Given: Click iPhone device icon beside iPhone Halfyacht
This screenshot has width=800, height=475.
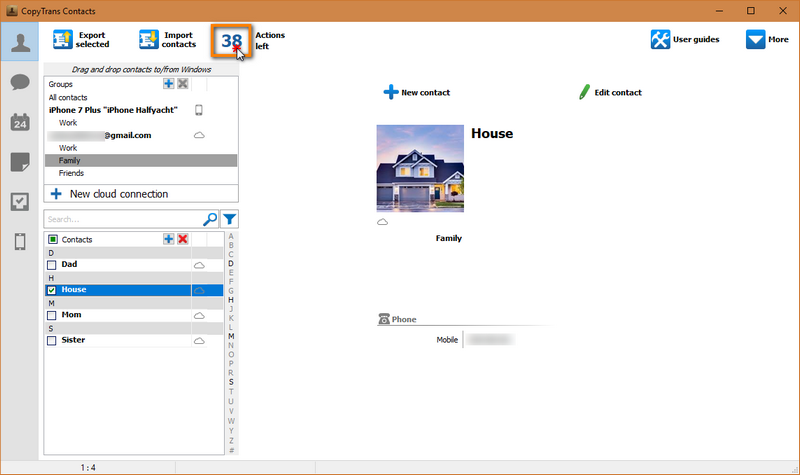Looking at the screenshot, I should click(199, 110).
